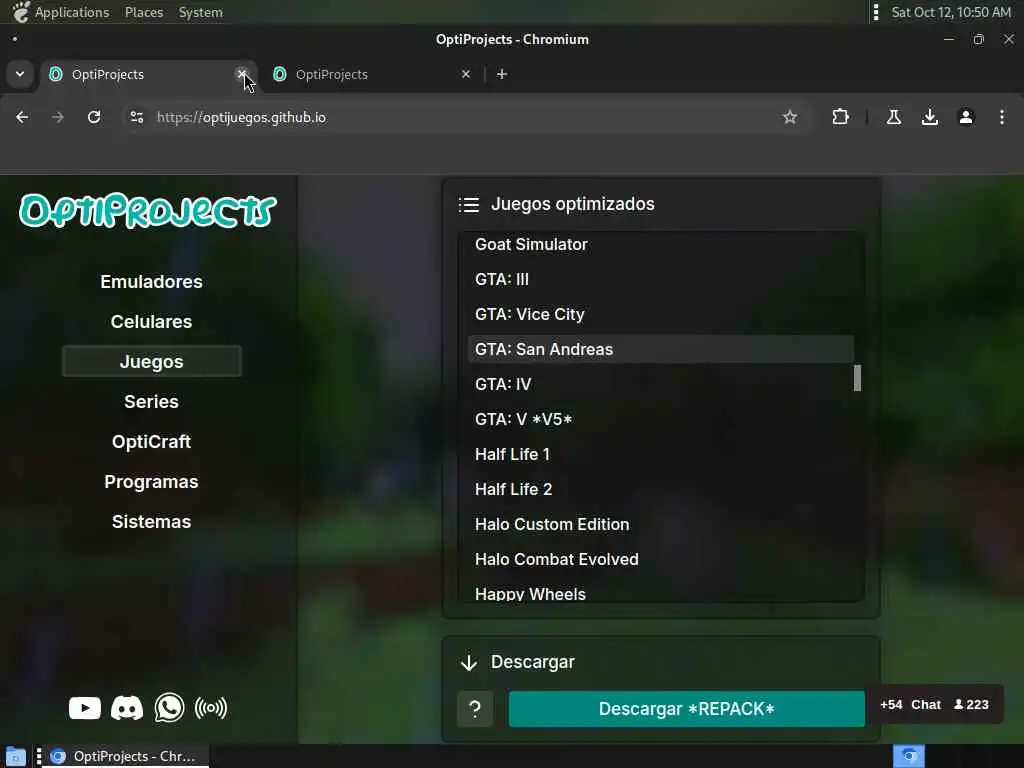Screen dimensions: 1024x768
Task: Open the WhatsApp group icon
Action: click(169, 708)
